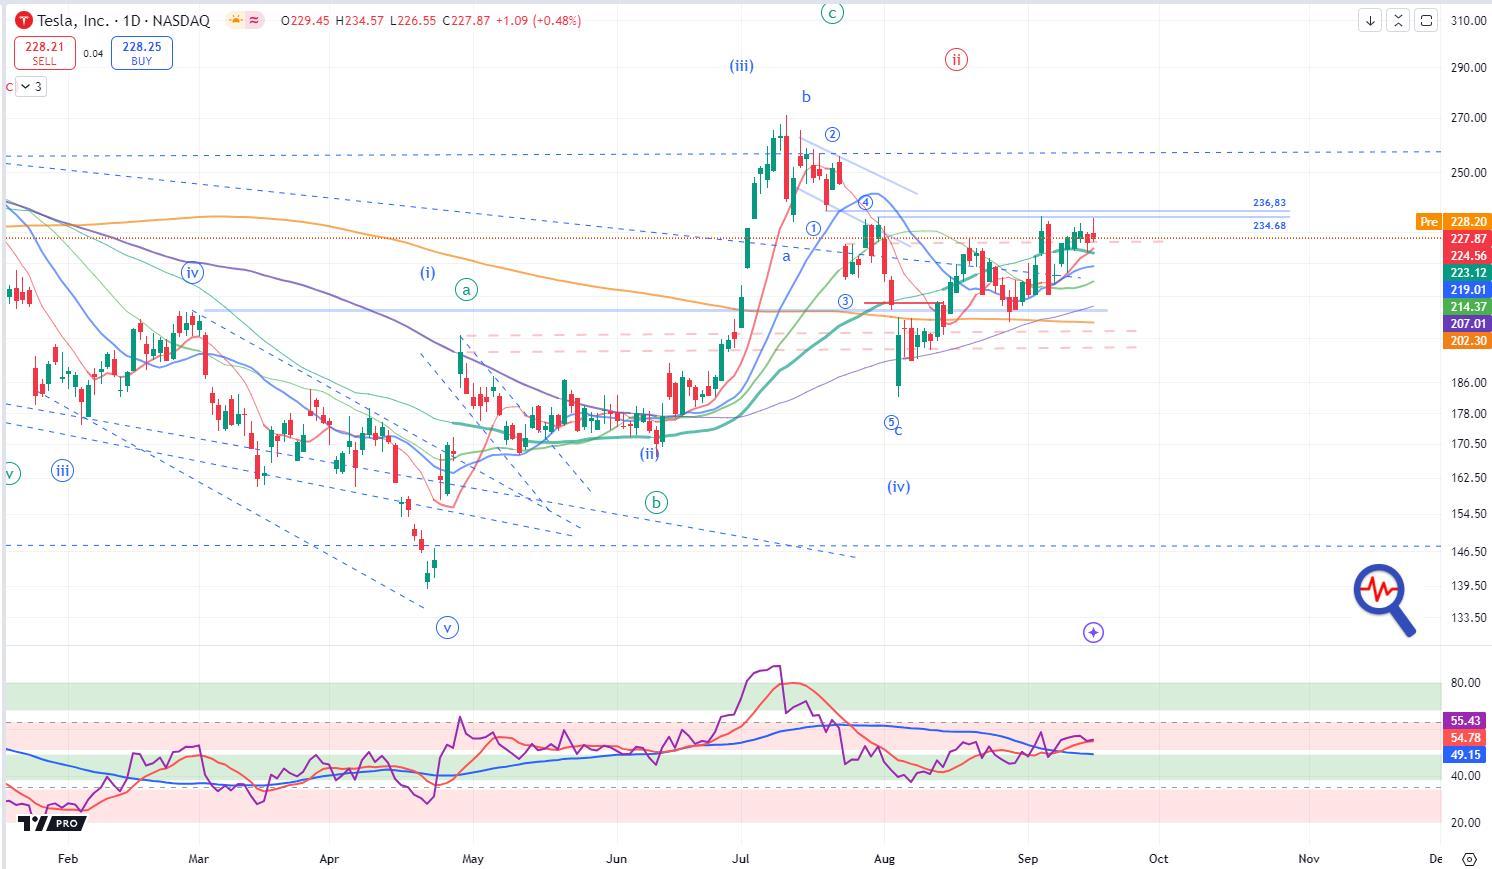The image size is (1492, 869).
Task: Click the down-arrow pane button at top right
Action: pyautogui.click(x=1370, y=20)
